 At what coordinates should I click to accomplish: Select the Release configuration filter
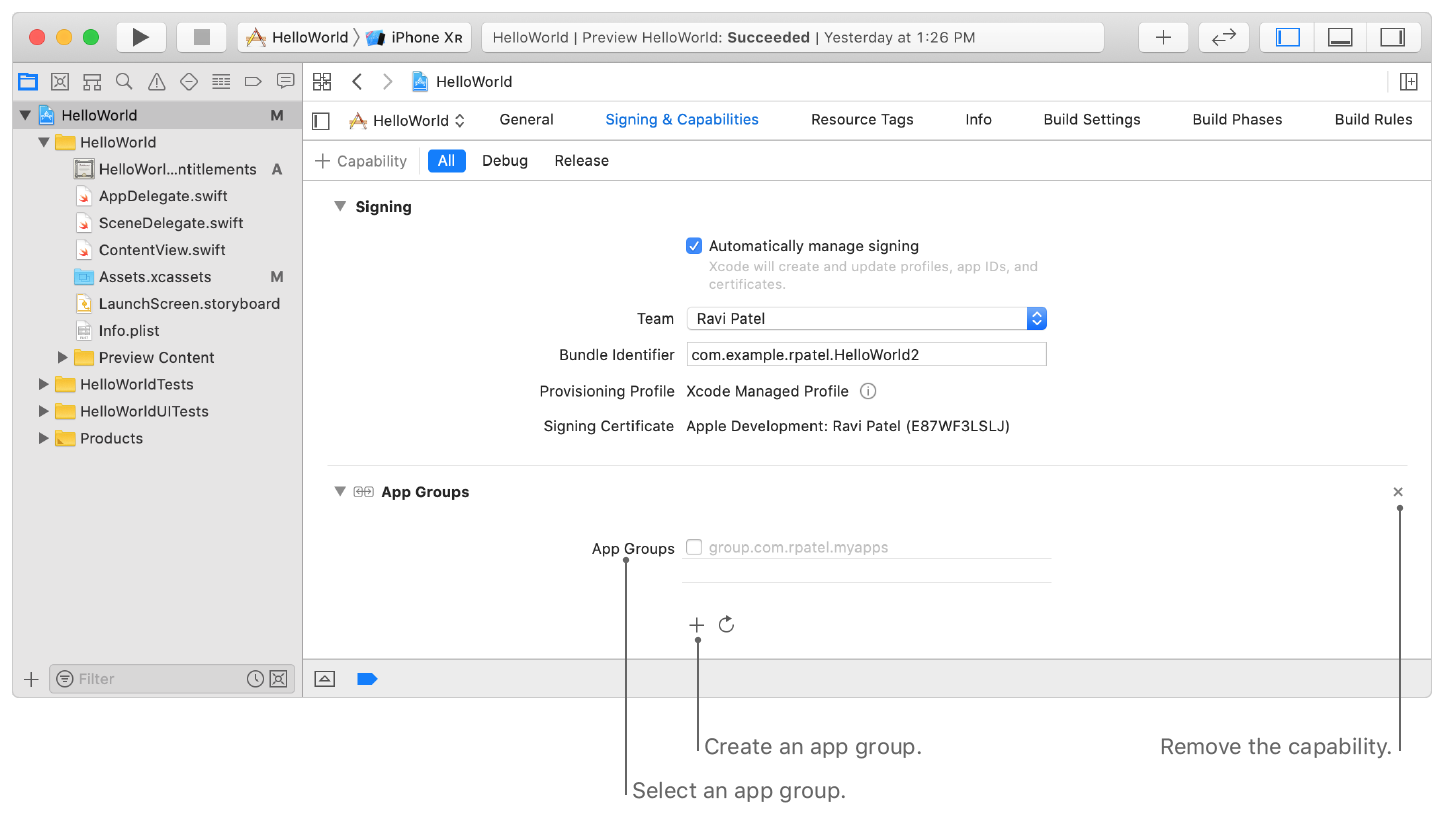(x=581, y=161)
